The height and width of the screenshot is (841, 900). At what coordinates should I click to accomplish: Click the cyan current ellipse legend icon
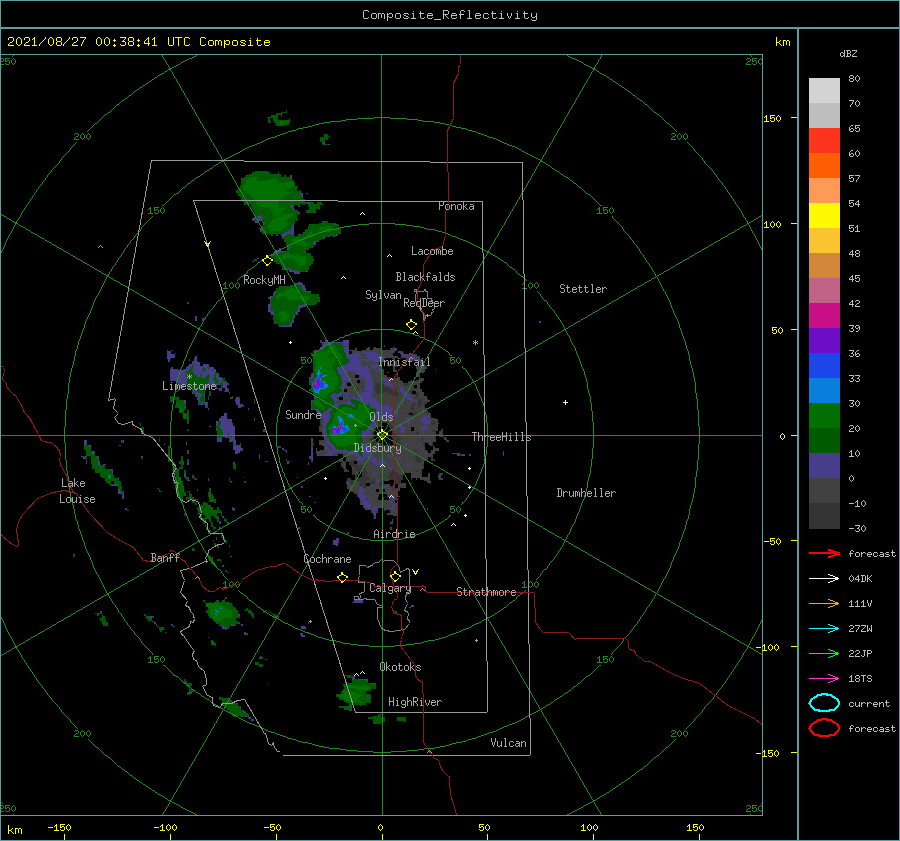click(824, 703)
